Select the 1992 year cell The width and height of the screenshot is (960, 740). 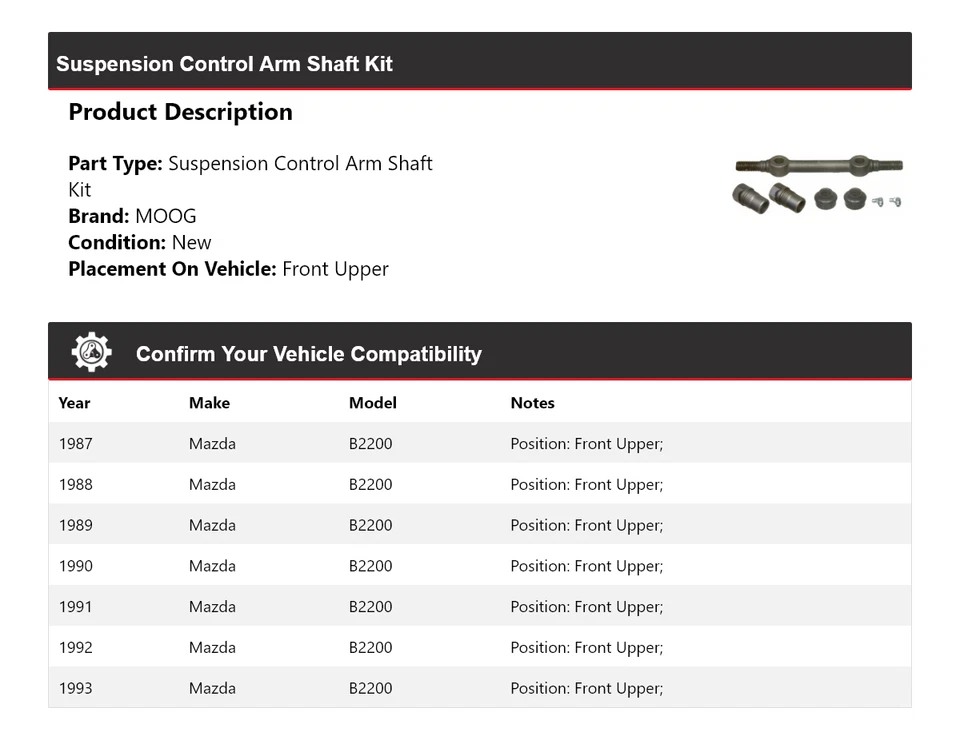click(x=76, y=647)
